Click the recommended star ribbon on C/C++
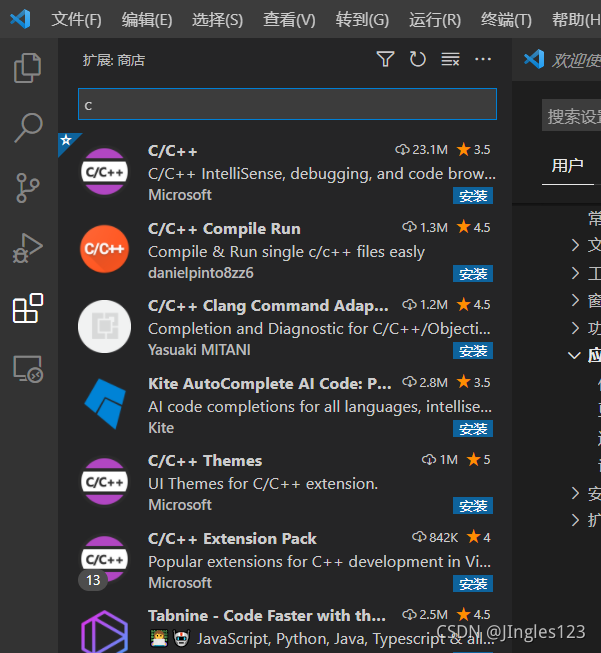Viewport: 601px width, 653px height. (67, 141)
